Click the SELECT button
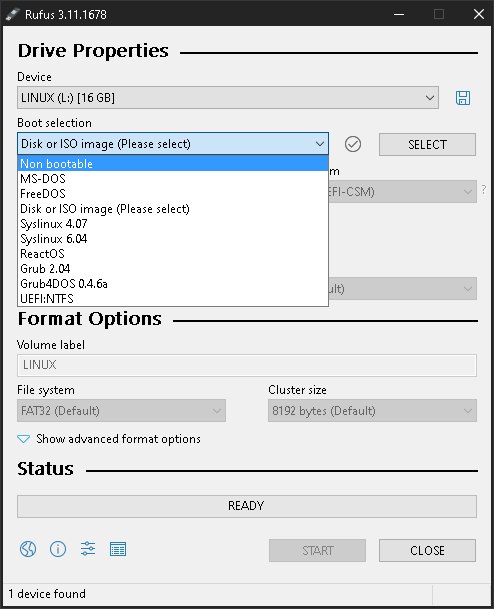The height and width of the screenshot is (609, 494). [427, 144]
